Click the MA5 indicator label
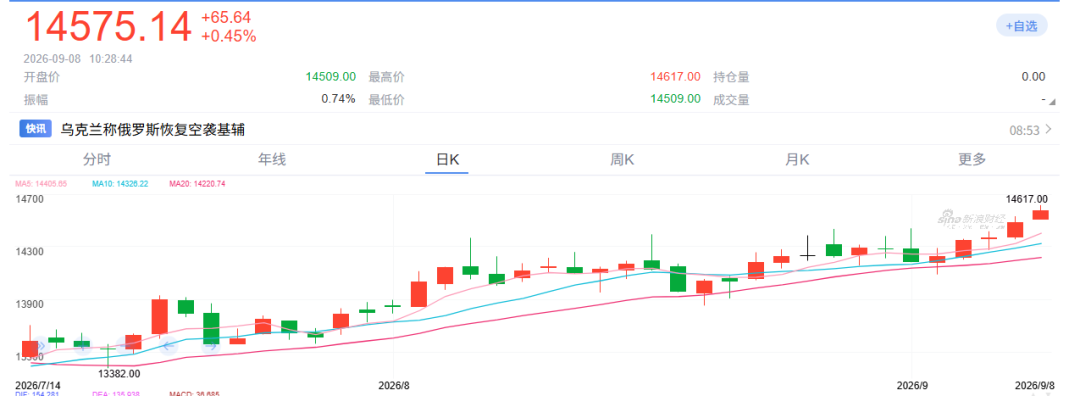The width and height of the screenshot is (1080, 396). (x=42, y=184)
